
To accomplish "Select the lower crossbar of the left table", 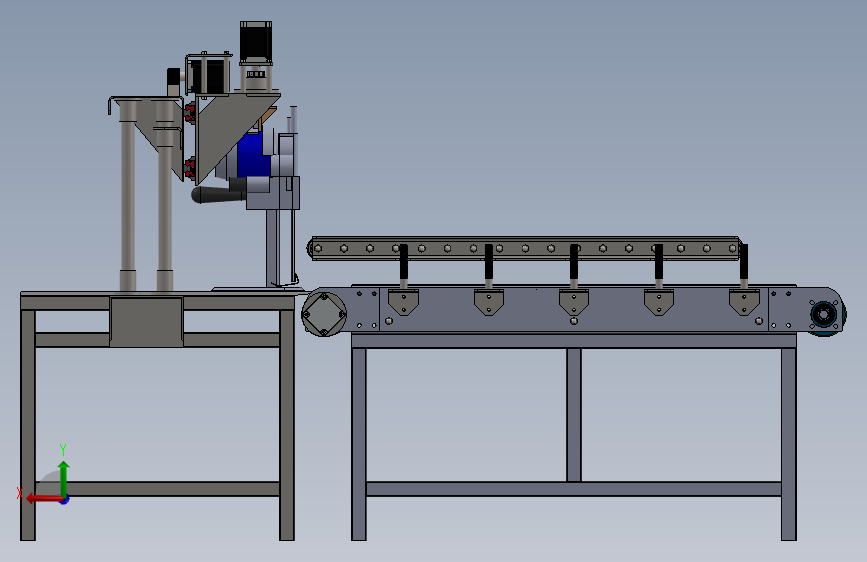I will pyautogui.click(x=158, y=489).
